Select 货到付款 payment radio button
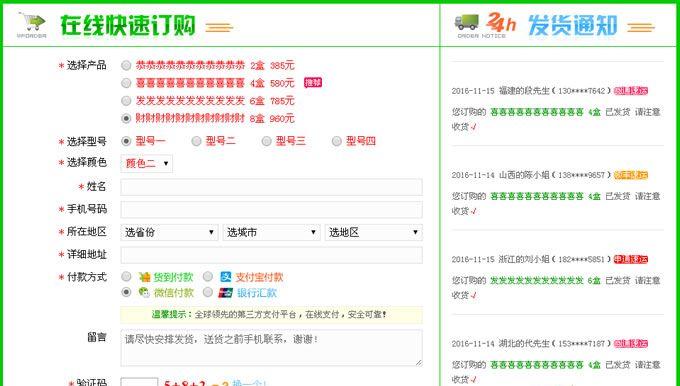This screenshot has width=680, height=386. click(x=126, y=276)
